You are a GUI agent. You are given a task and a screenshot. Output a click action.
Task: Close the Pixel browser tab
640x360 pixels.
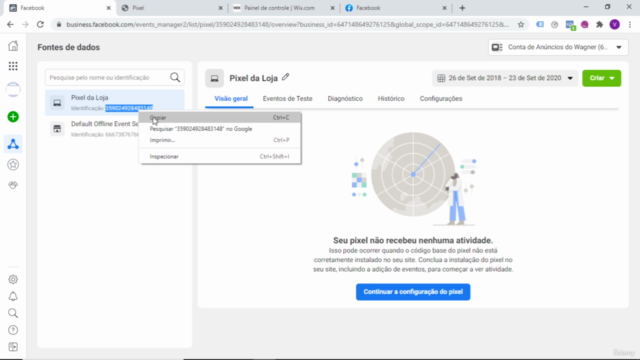pyautogui.click(x=220, y=8)
